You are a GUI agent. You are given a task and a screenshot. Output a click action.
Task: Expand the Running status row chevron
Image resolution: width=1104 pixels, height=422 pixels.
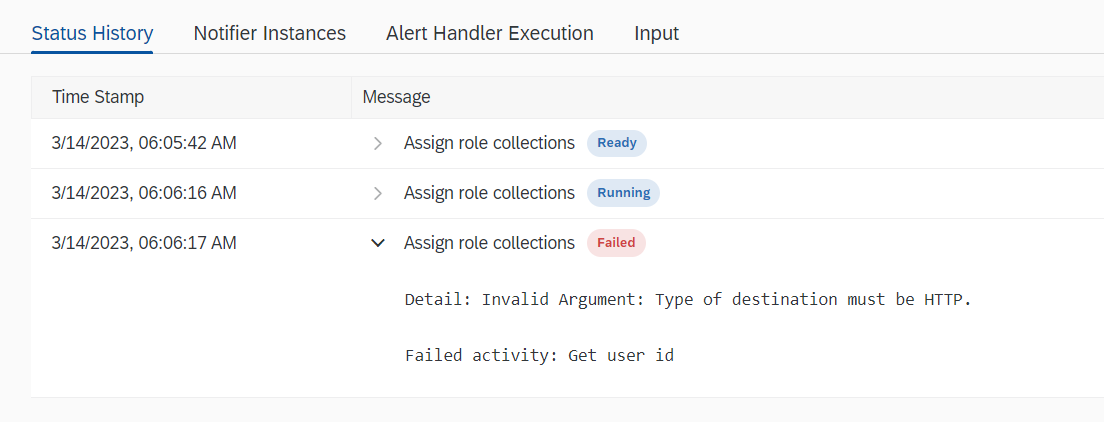click(377, 193)
